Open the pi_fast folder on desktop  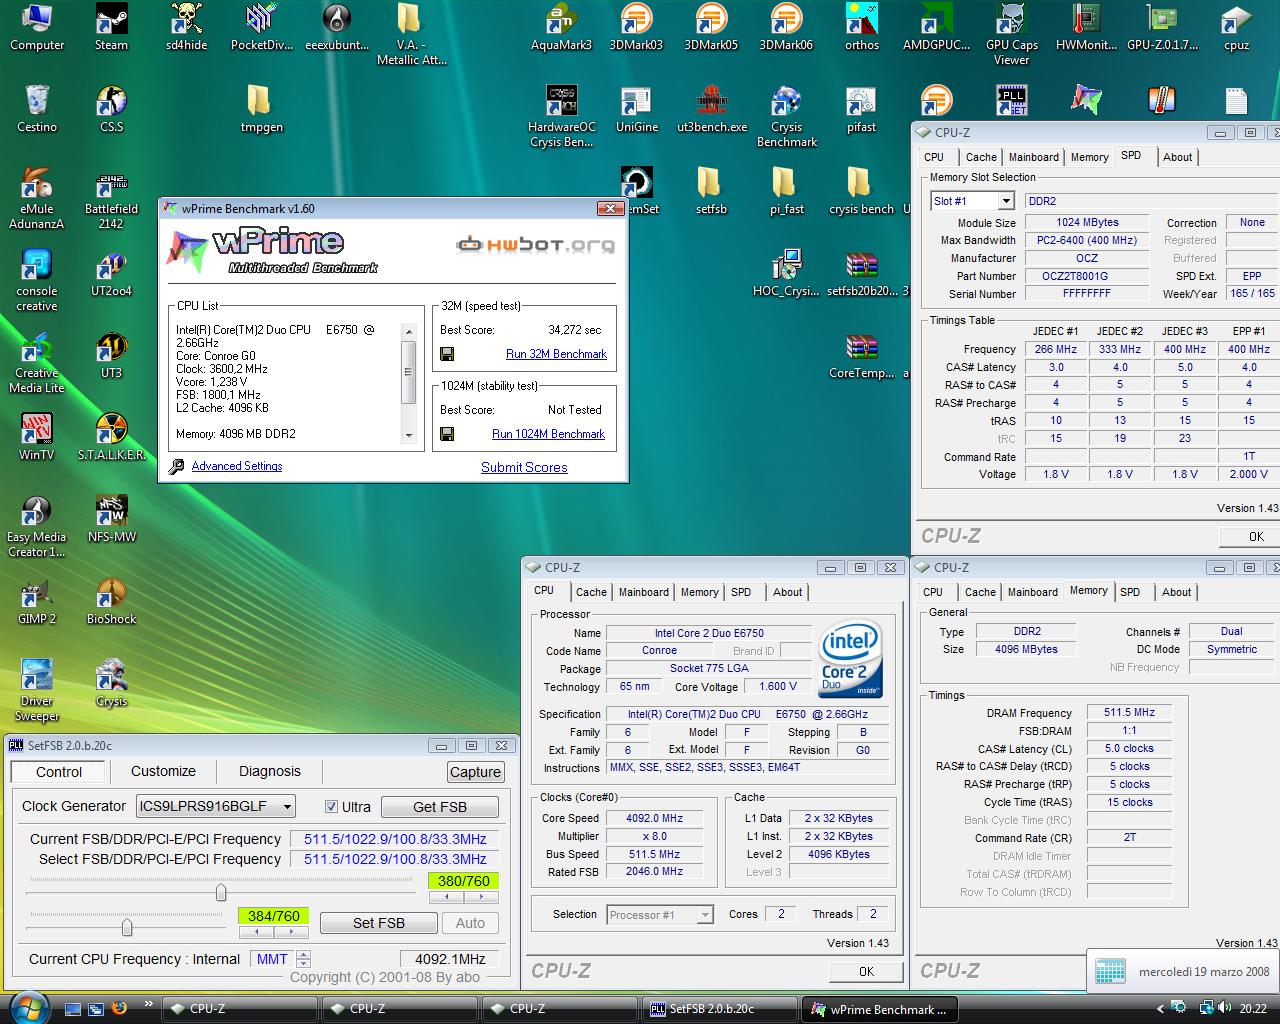[786, 191]
